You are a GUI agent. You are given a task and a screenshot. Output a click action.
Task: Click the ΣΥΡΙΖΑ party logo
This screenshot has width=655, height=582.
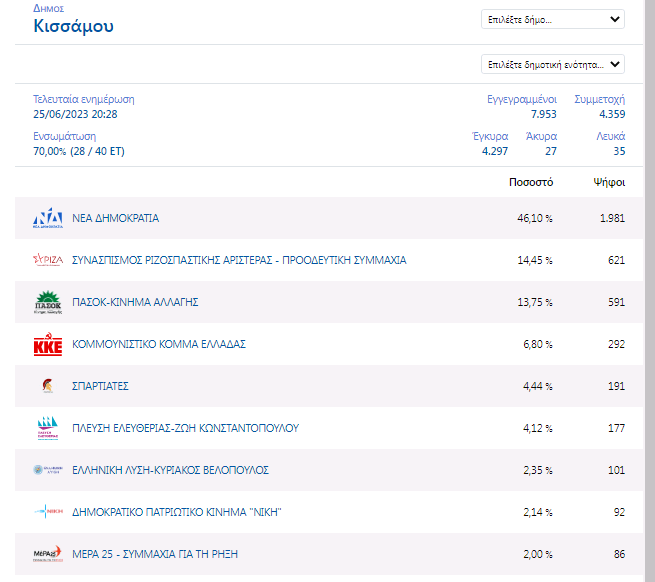[48, 260]
